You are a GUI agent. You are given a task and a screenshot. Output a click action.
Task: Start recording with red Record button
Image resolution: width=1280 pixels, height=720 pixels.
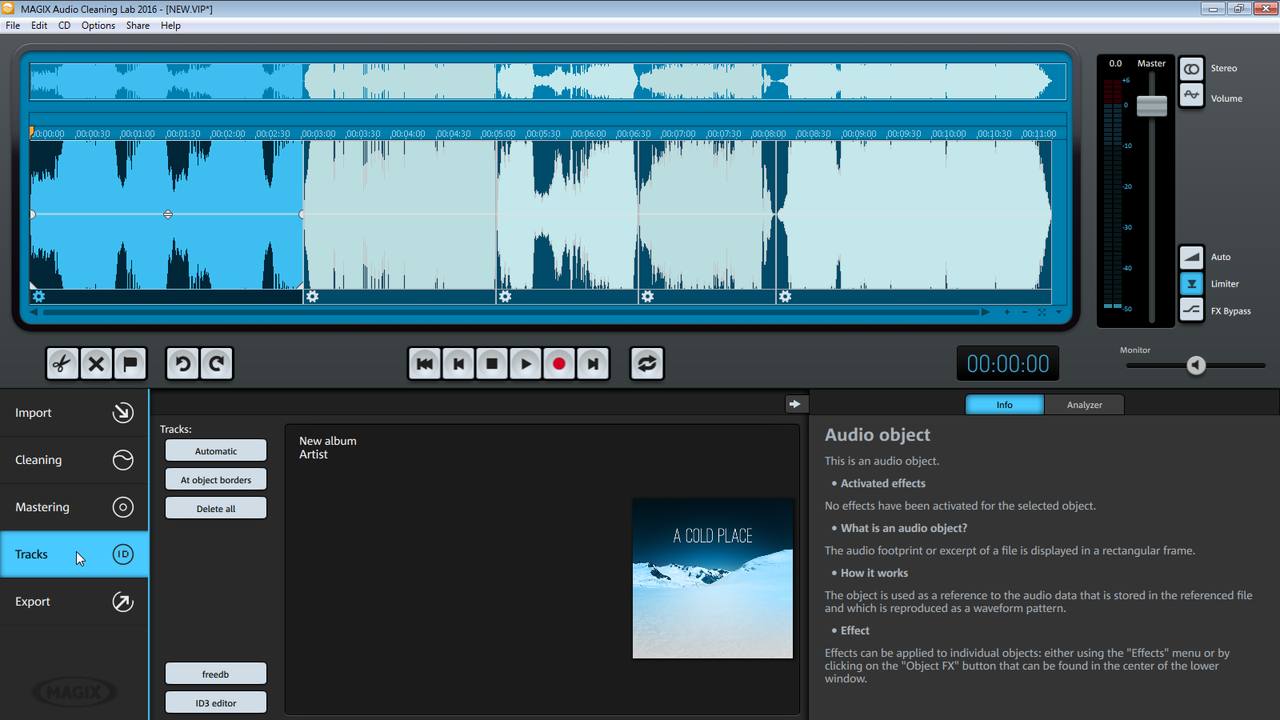click(559, 364)
